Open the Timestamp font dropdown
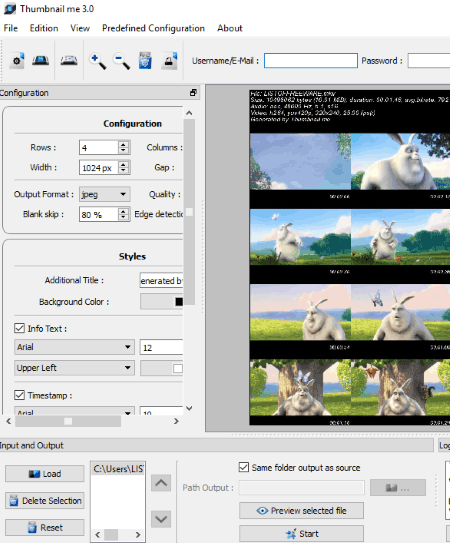The image size is (450, 543). click(x=74, y=411)
